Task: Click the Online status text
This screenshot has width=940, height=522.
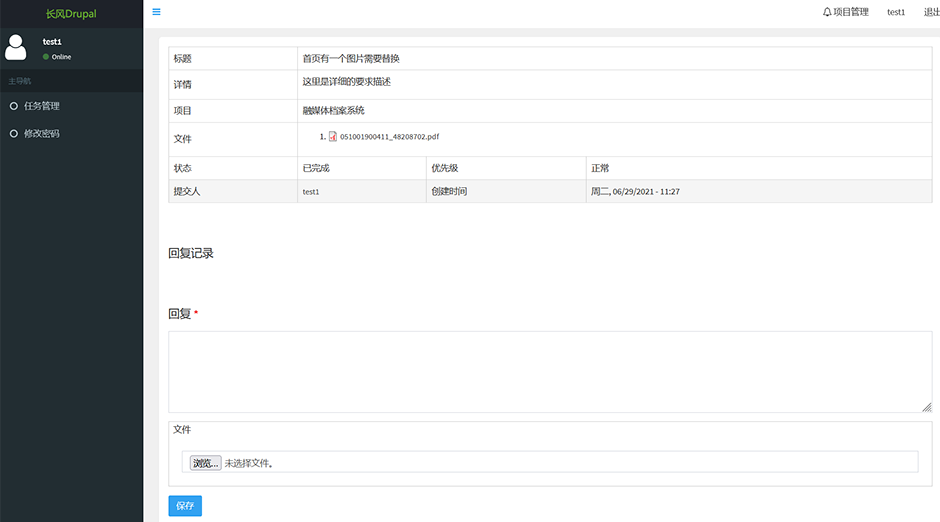Action: (x=61, y=57)
